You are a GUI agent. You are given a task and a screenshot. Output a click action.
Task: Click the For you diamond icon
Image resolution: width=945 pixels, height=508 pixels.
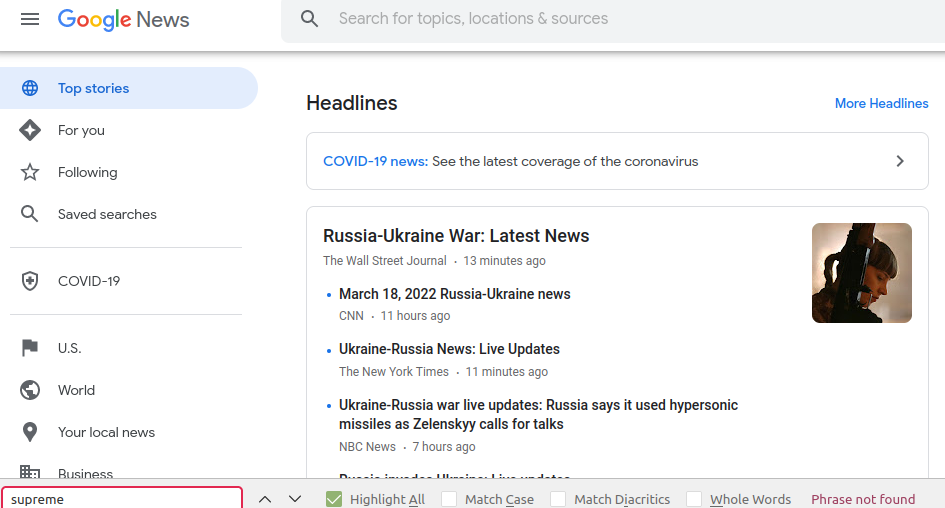click(x=30, y=130)
